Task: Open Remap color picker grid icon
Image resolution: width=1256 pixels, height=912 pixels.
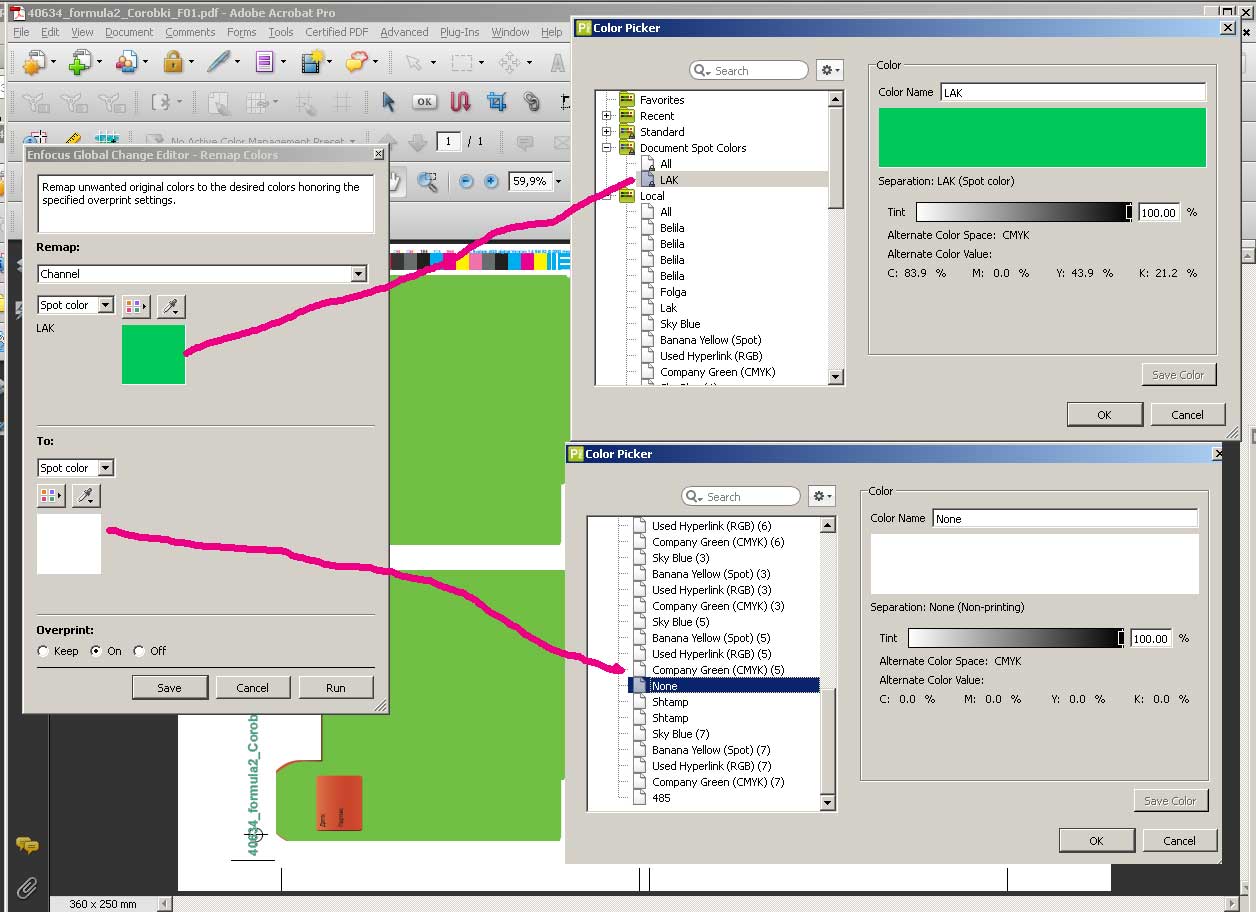Action: click(x=136, y=306)
